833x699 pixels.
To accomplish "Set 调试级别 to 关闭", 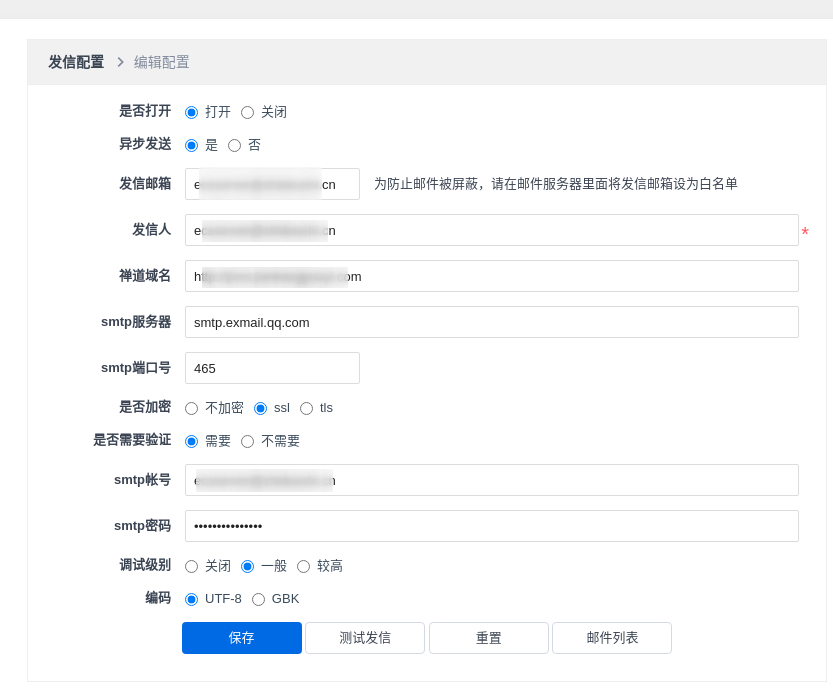I will [x=191, y=566].
